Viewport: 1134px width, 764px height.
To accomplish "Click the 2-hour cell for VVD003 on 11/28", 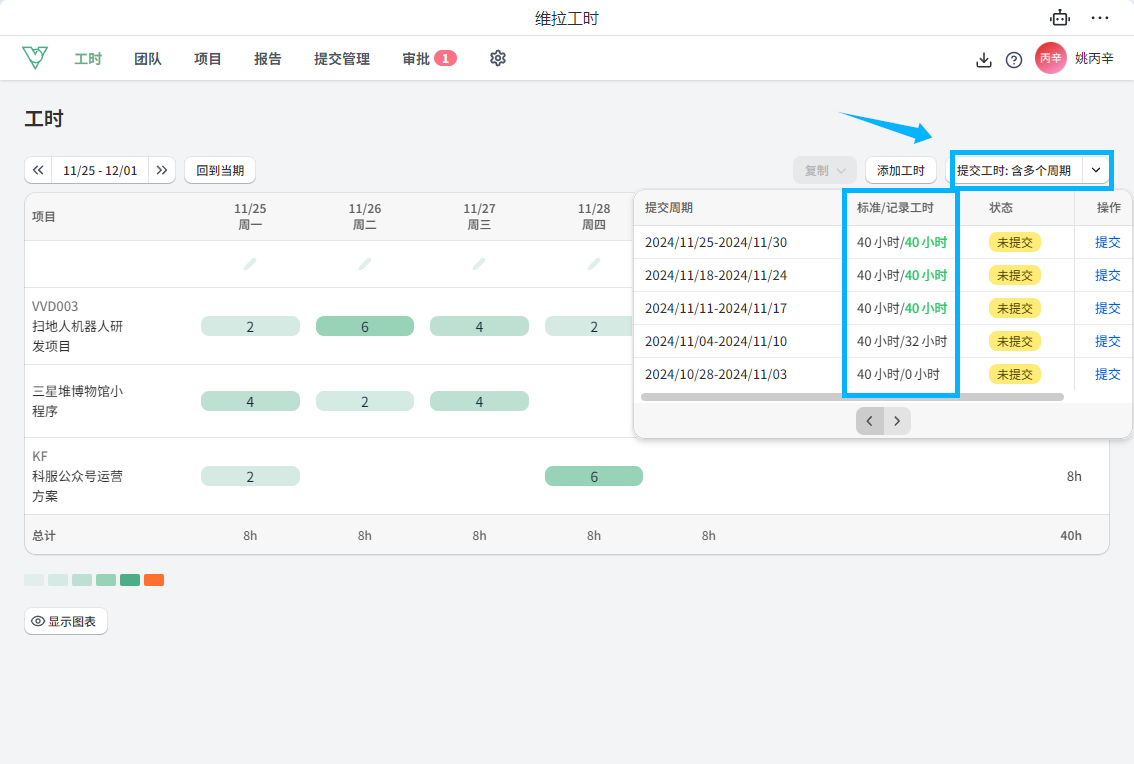I will [589, 326].
